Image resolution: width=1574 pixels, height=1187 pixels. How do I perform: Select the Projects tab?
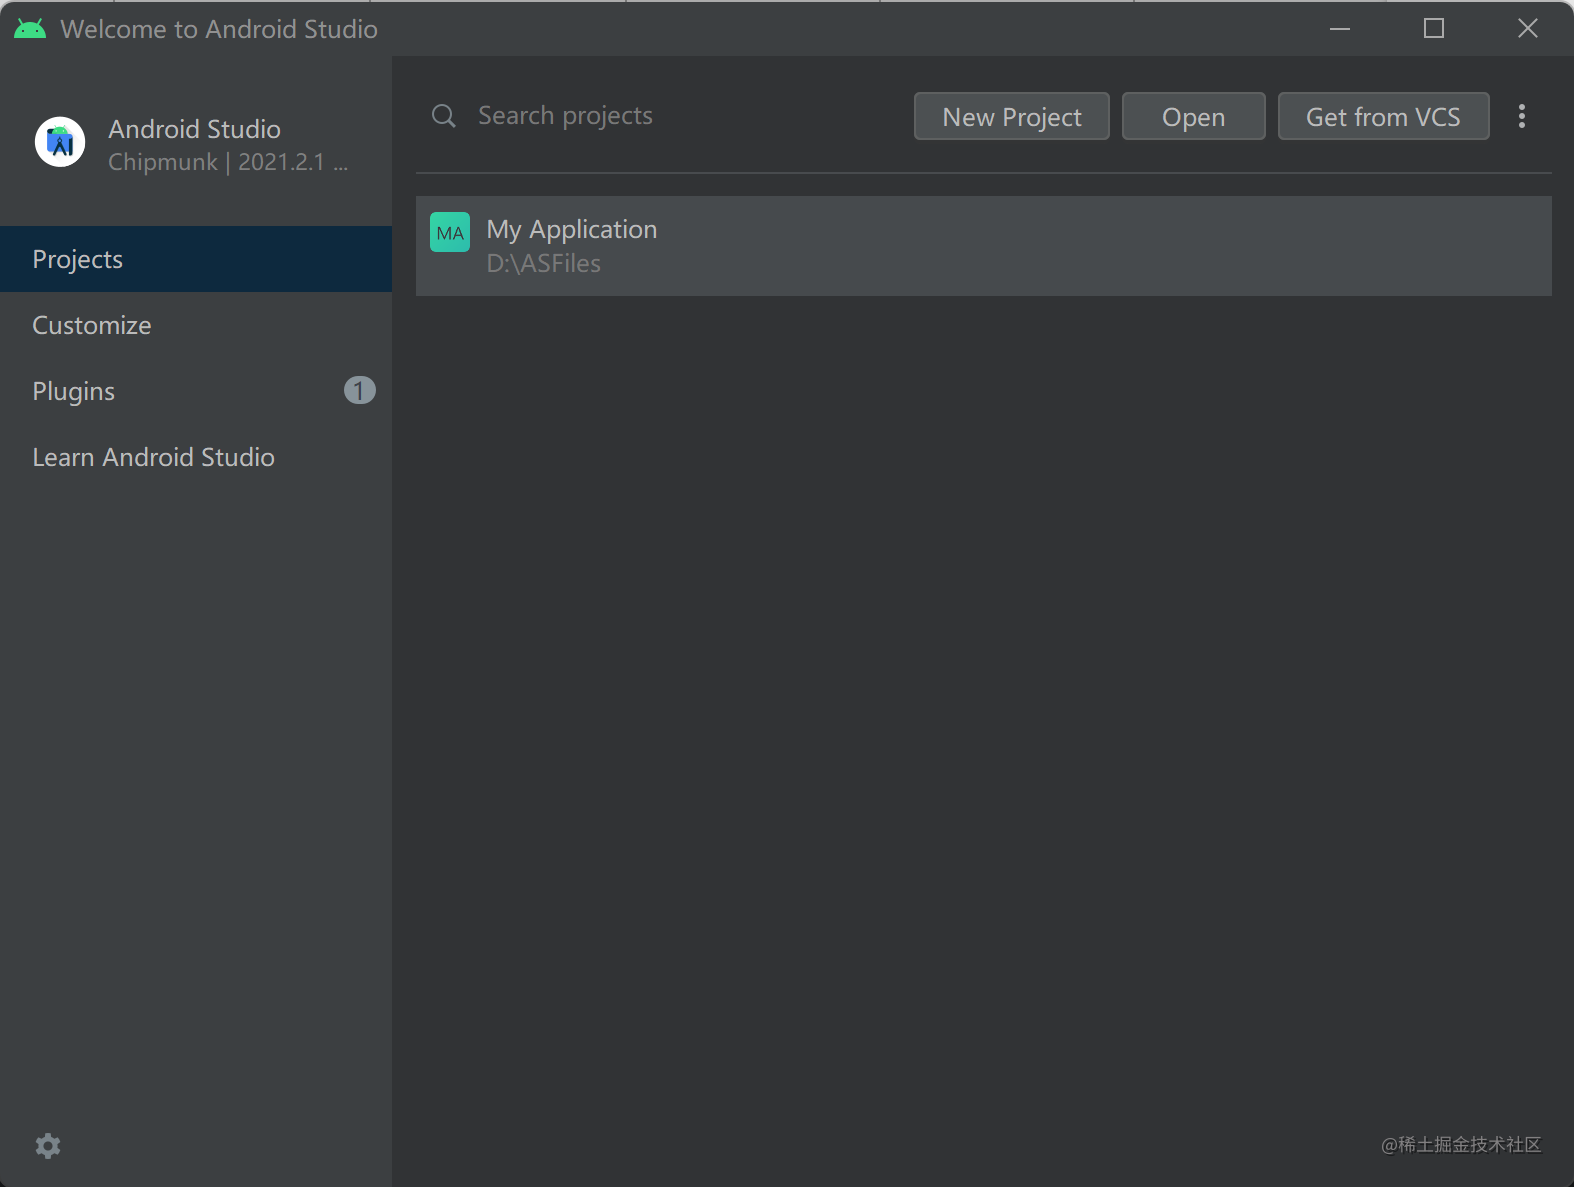196,259
